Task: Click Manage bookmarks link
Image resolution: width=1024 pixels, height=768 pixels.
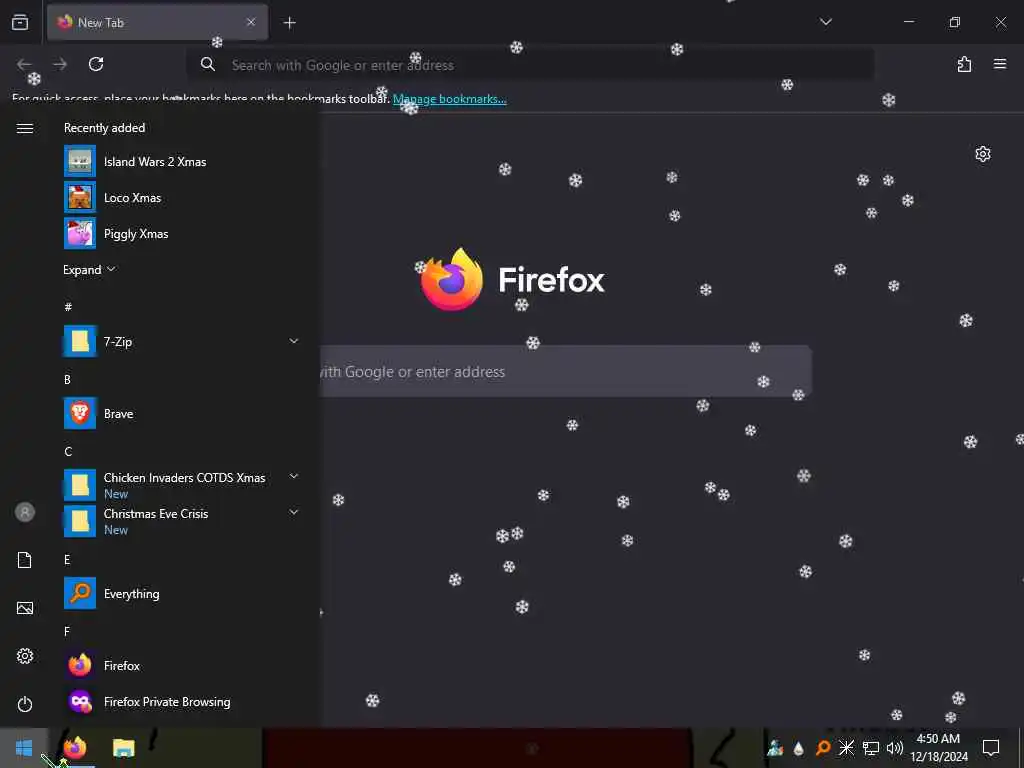Action: click(449, 99)
